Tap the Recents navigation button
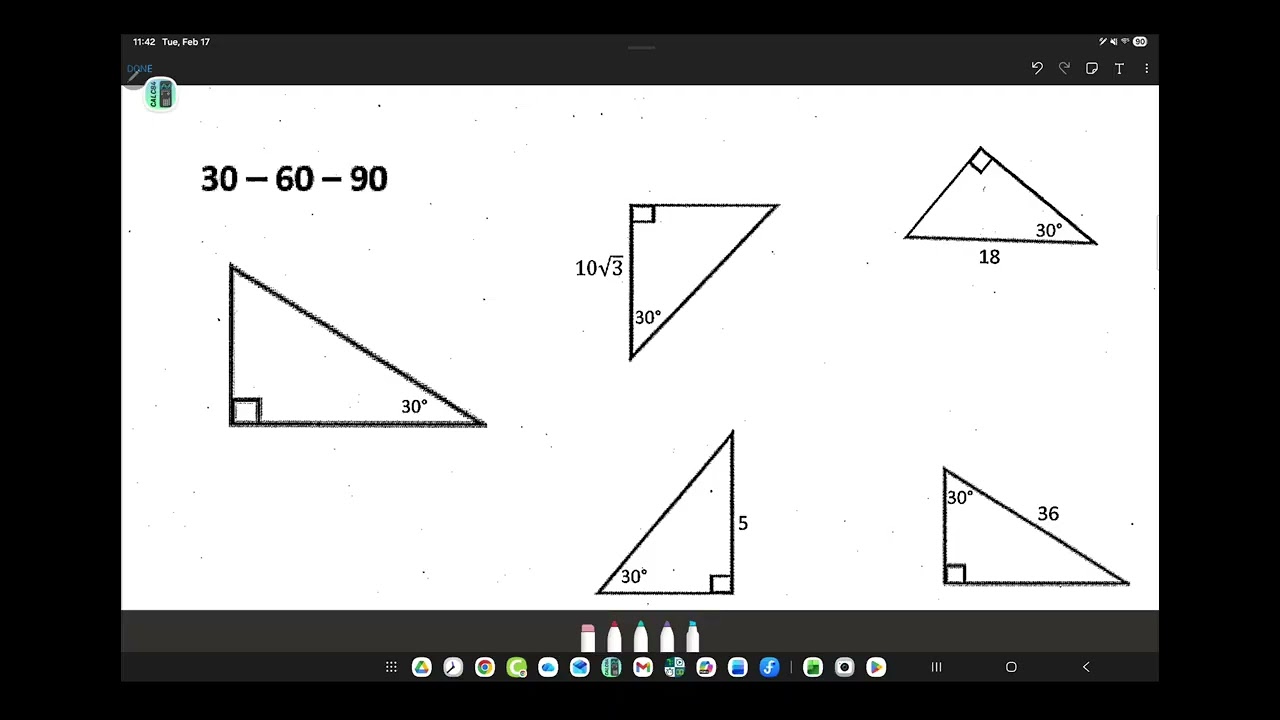 tap(937, 667)
